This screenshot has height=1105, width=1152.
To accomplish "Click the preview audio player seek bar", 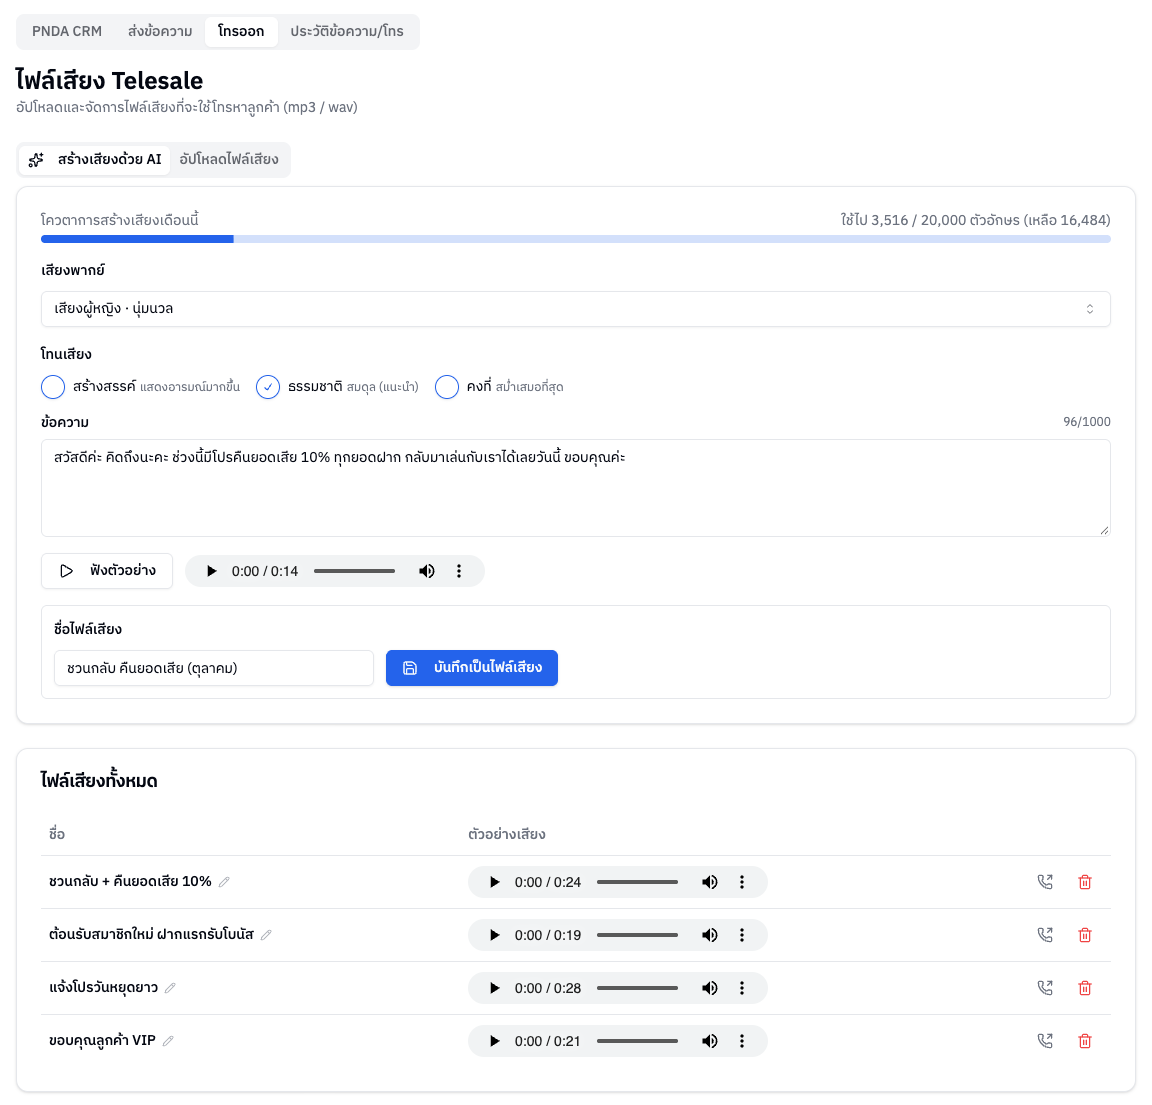I will 354,571.
